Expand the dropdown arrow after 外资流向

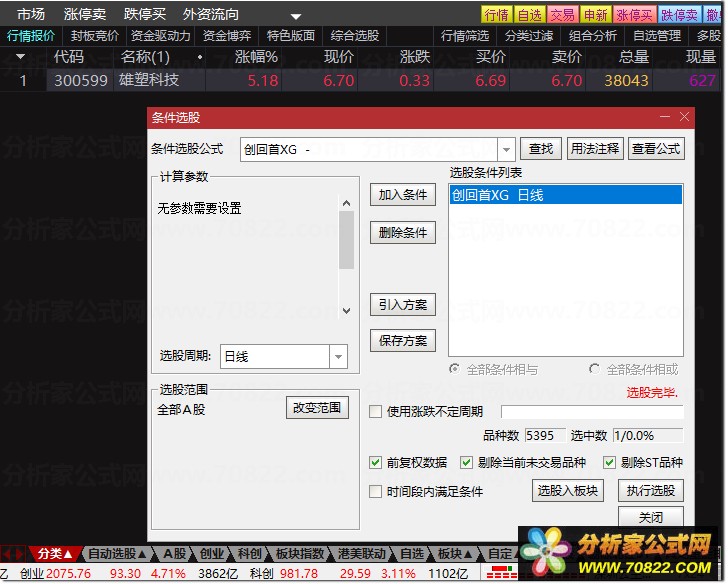[x=296, y=16]
